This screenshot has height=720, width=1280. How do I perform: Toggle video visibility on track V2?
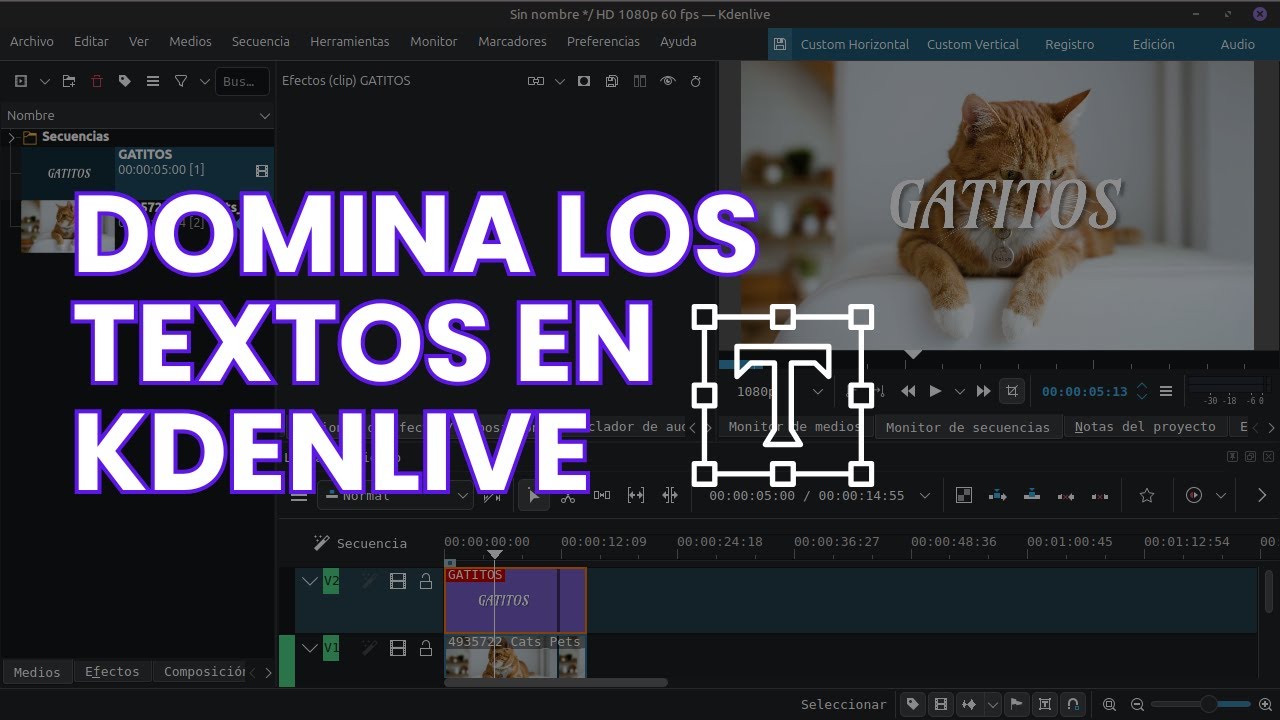tap(398, 581)
